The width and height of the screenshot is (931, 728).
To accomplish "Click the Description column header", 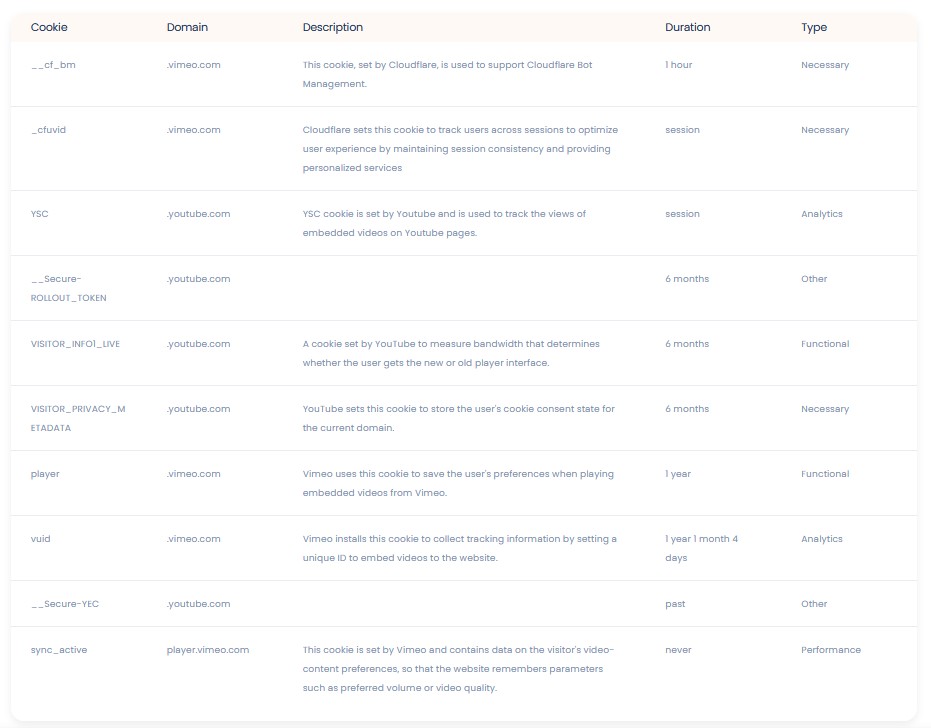I will (333, 27).
